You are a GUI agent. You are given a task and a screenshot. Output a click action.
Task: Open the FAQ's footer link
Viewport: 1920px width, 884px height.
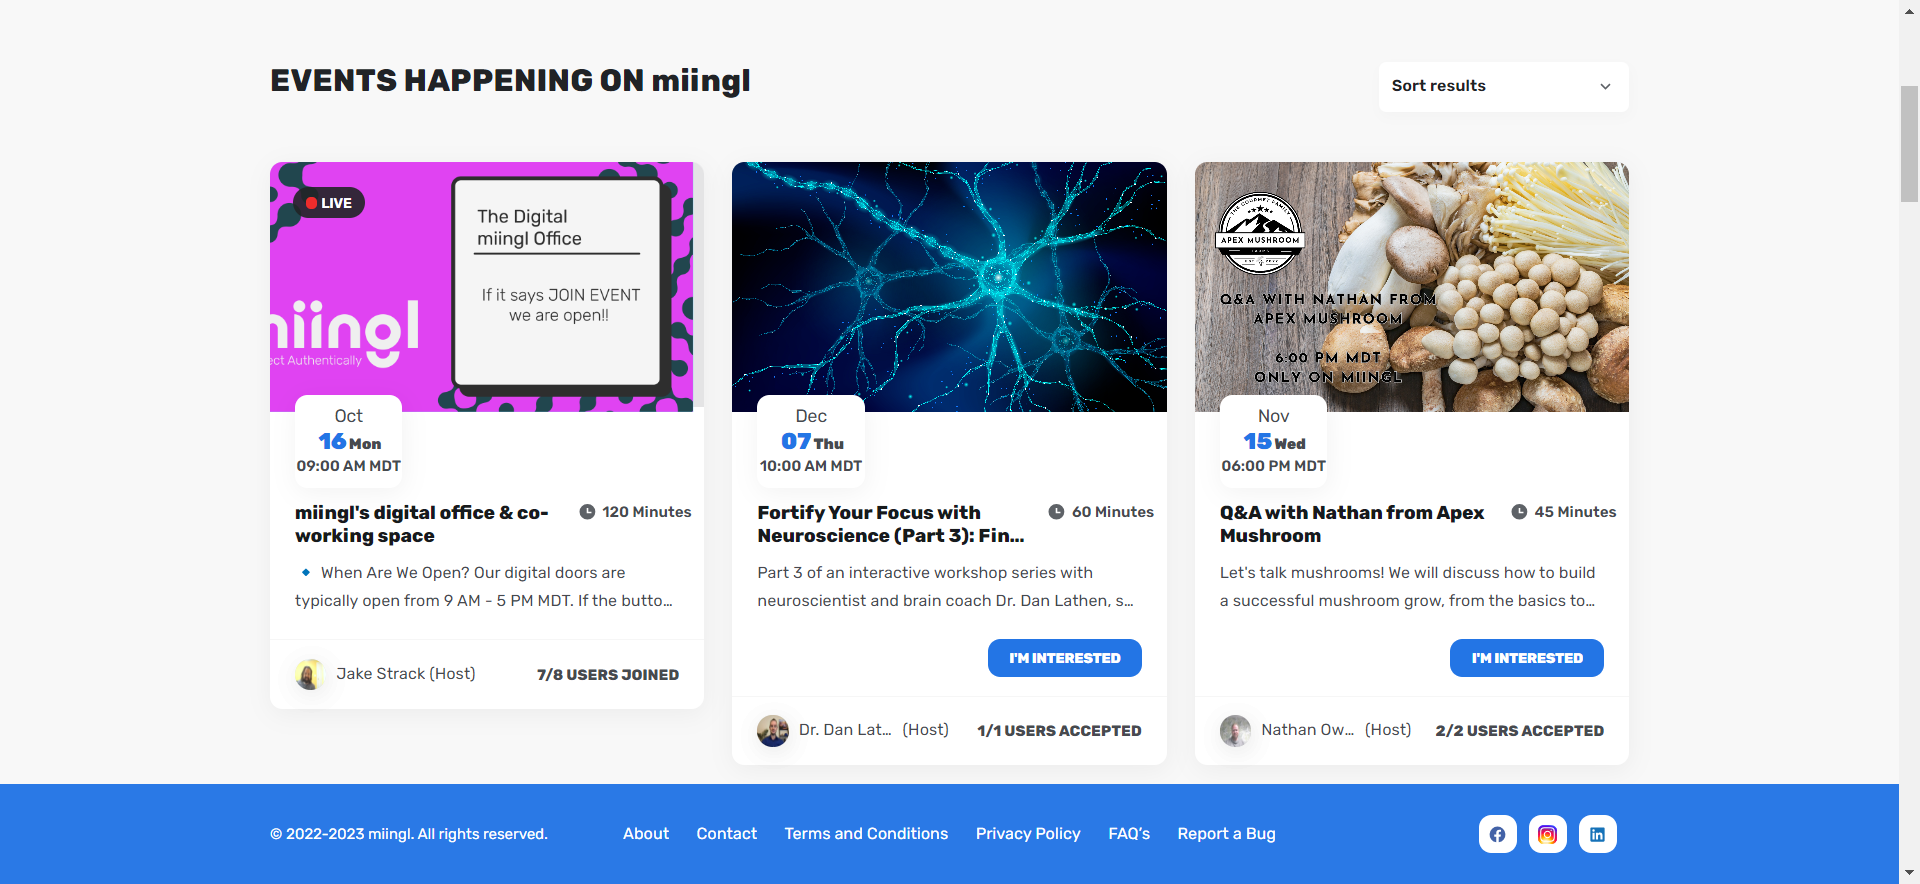pyautogui.click(x=1129, y=834)
